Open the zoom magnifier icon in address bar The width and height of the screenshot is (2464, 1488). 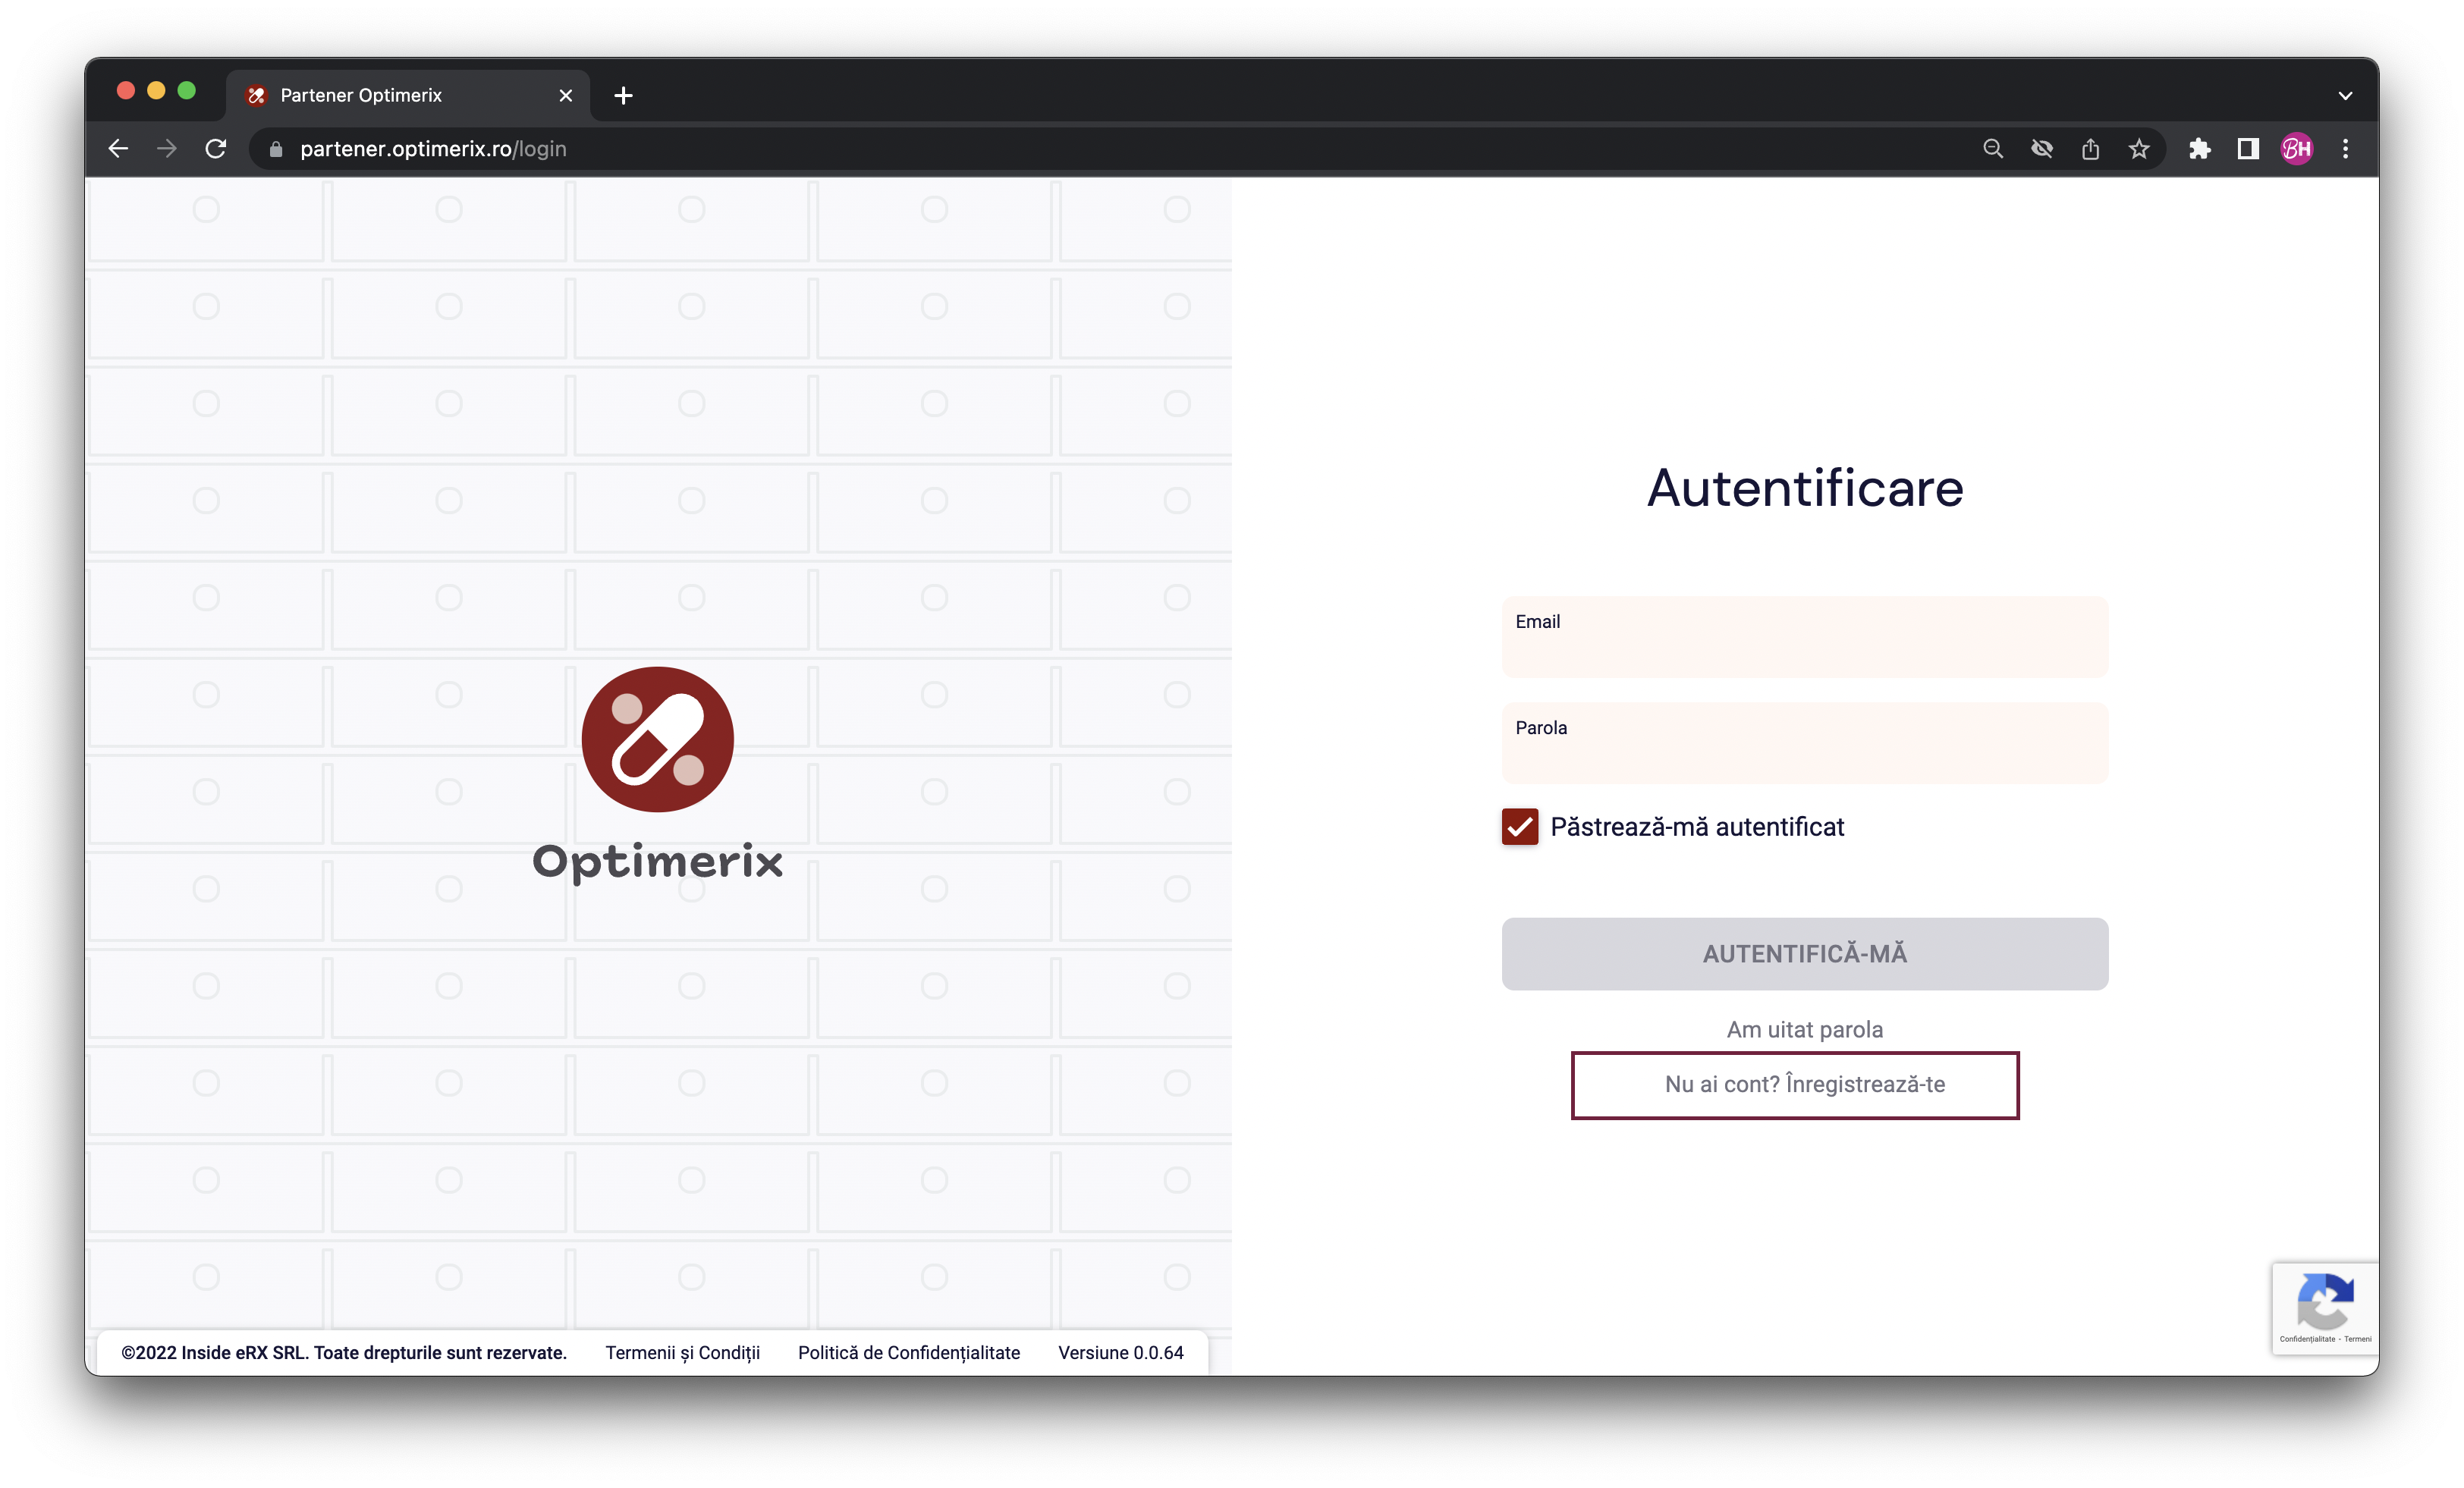1992,149
